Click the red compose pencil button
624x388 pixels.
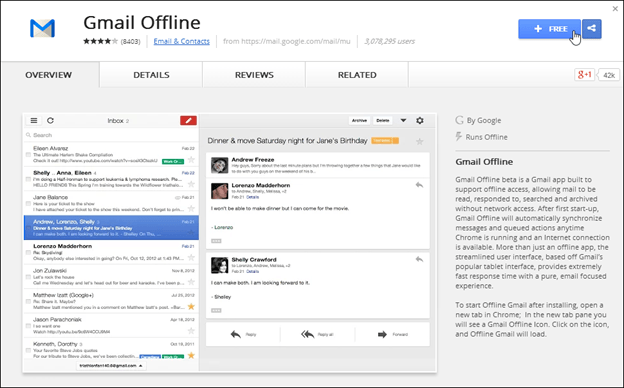[188, 120]
